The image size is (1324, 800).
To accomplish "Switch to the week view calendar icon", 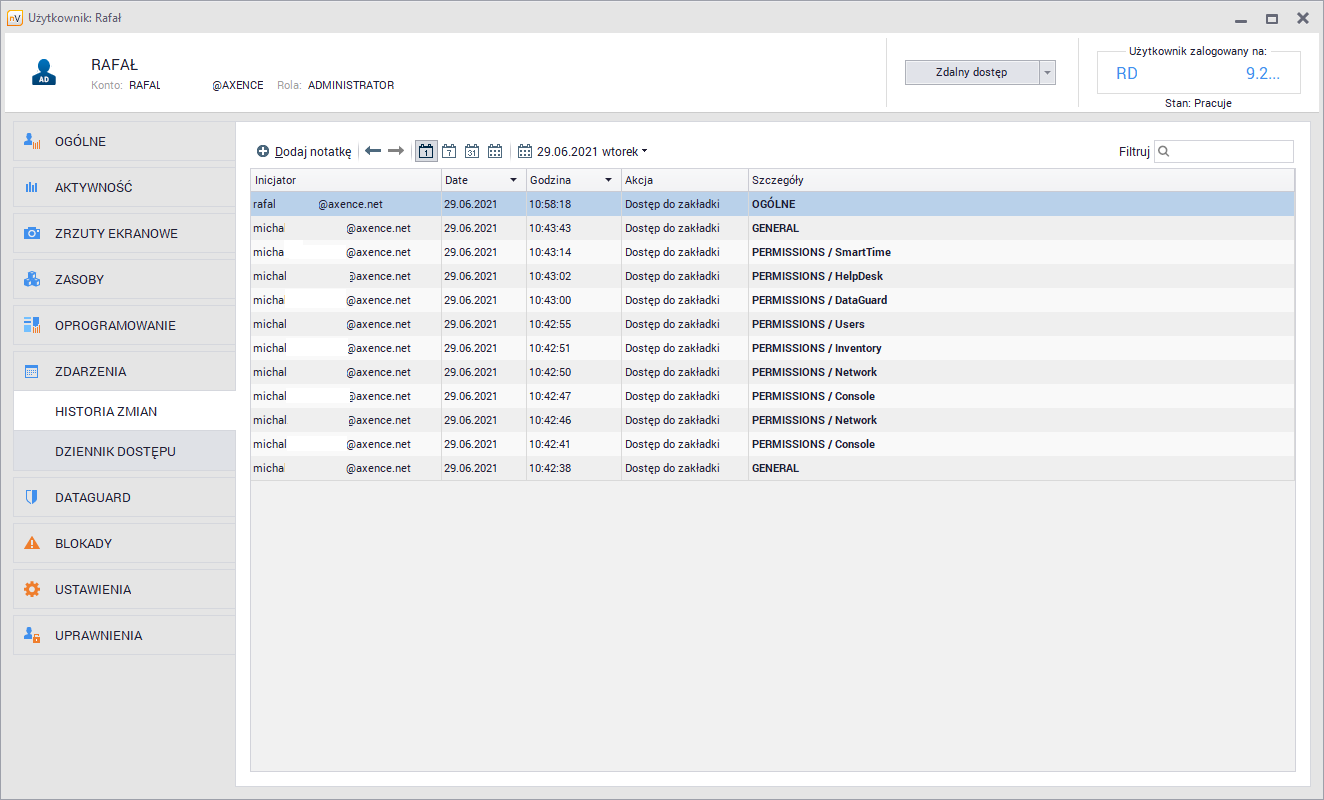I will (449, 151).
